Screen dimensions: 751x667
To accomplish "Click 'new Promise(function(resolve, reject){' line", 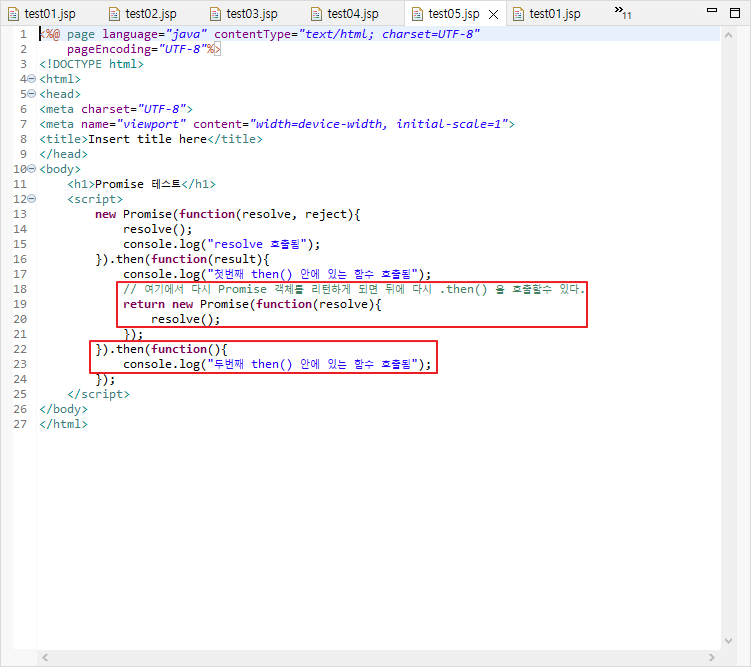I will 228,214.
